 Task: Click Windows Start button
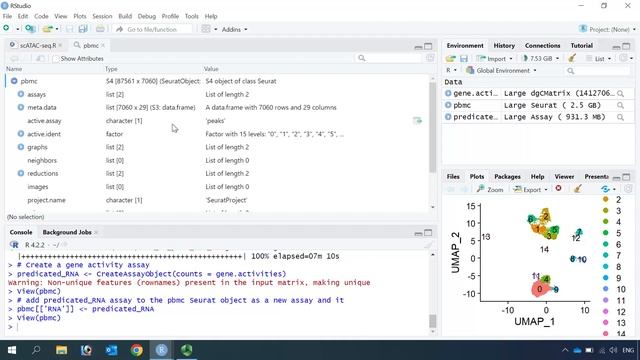[x=12, y=350]
